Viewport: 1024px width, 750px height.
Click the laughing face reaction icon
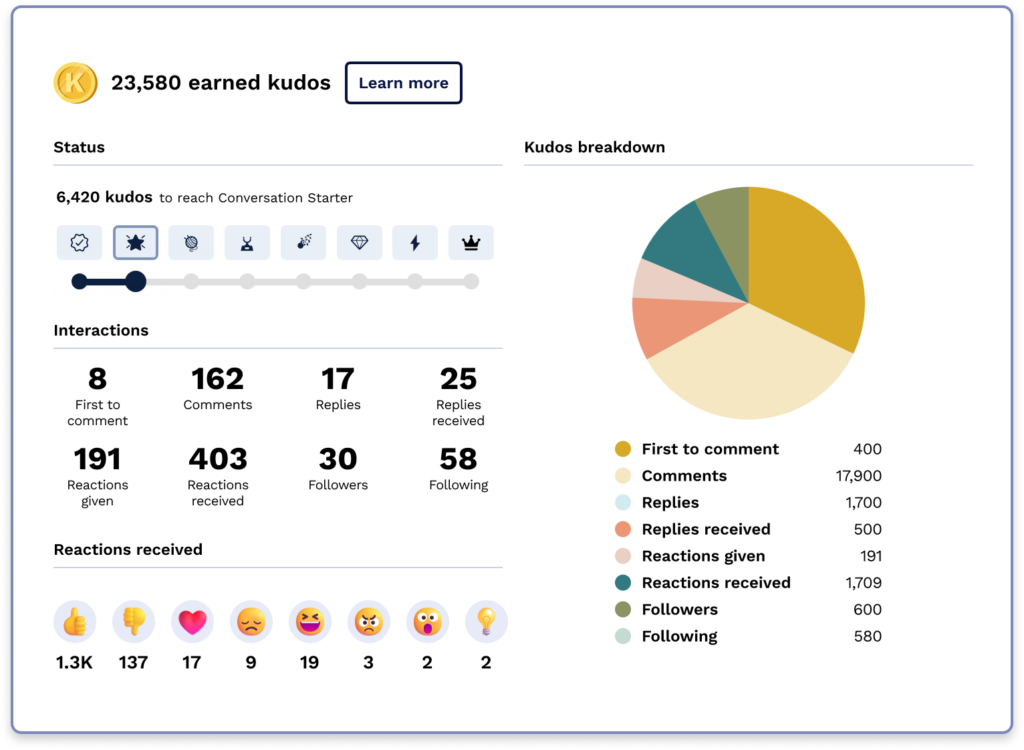310,622
